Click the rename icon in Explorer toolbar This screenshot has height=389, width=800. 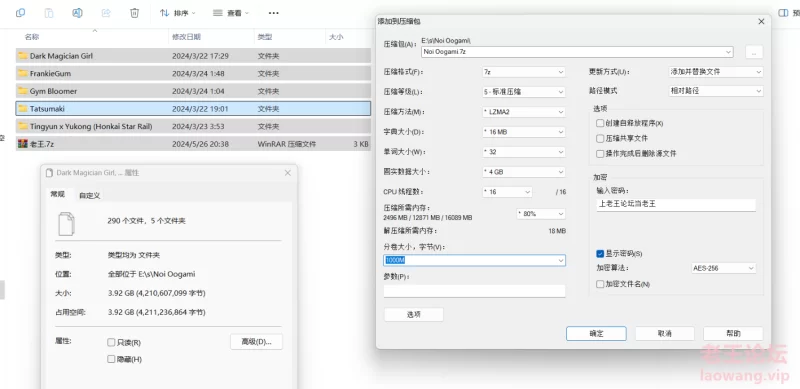(x=78, y=13)
